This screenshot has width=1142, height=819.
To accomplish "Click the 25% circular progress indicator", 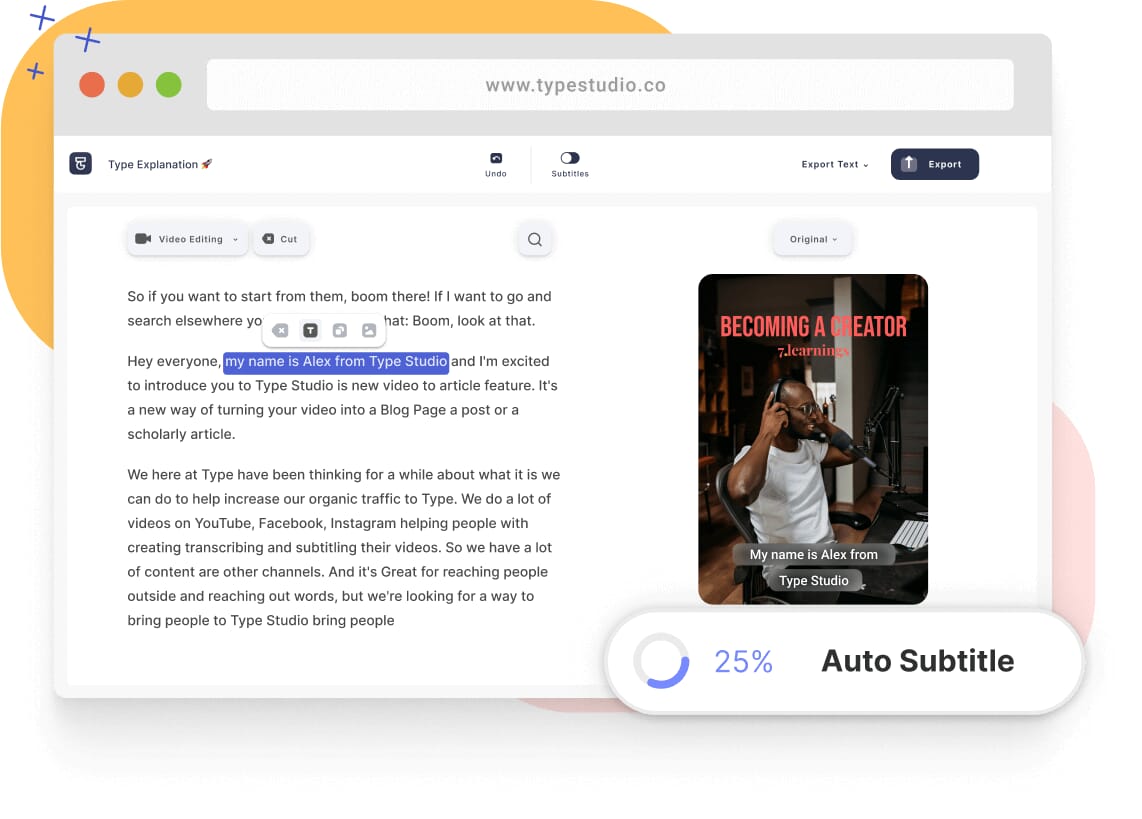I will [x=661, y=661].
